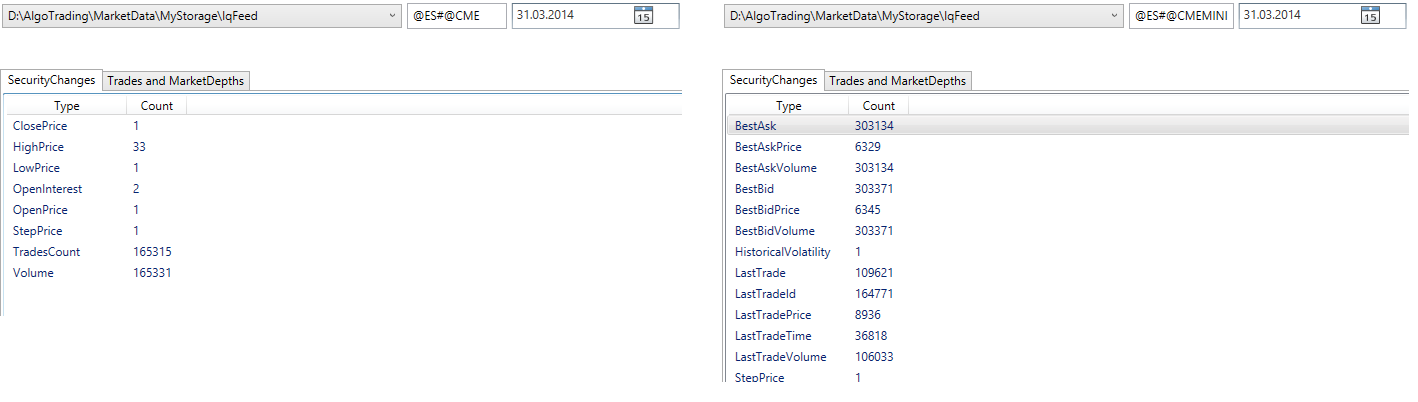Open calendar picker in left date field

click(x=643, y=16)
